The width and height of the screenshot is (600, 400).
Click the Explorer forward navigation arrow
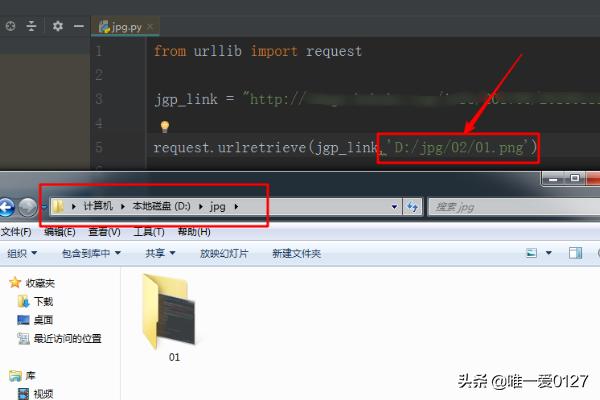click(28, 207)
